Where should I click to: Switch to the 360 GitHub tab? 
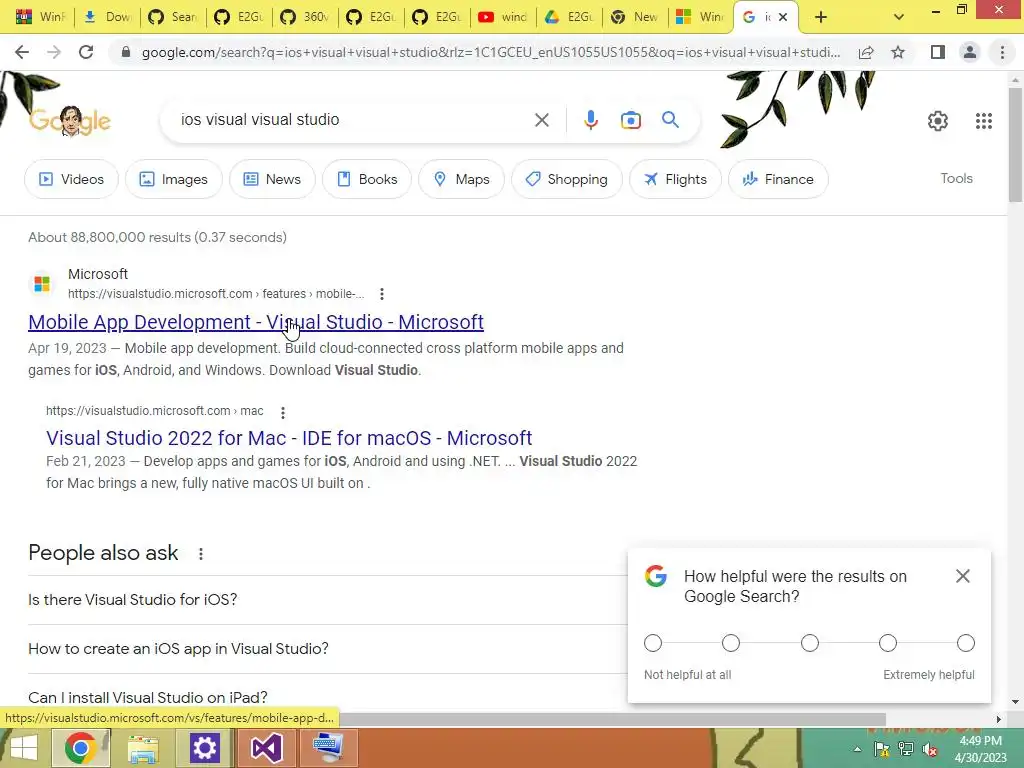coord(304,17)
